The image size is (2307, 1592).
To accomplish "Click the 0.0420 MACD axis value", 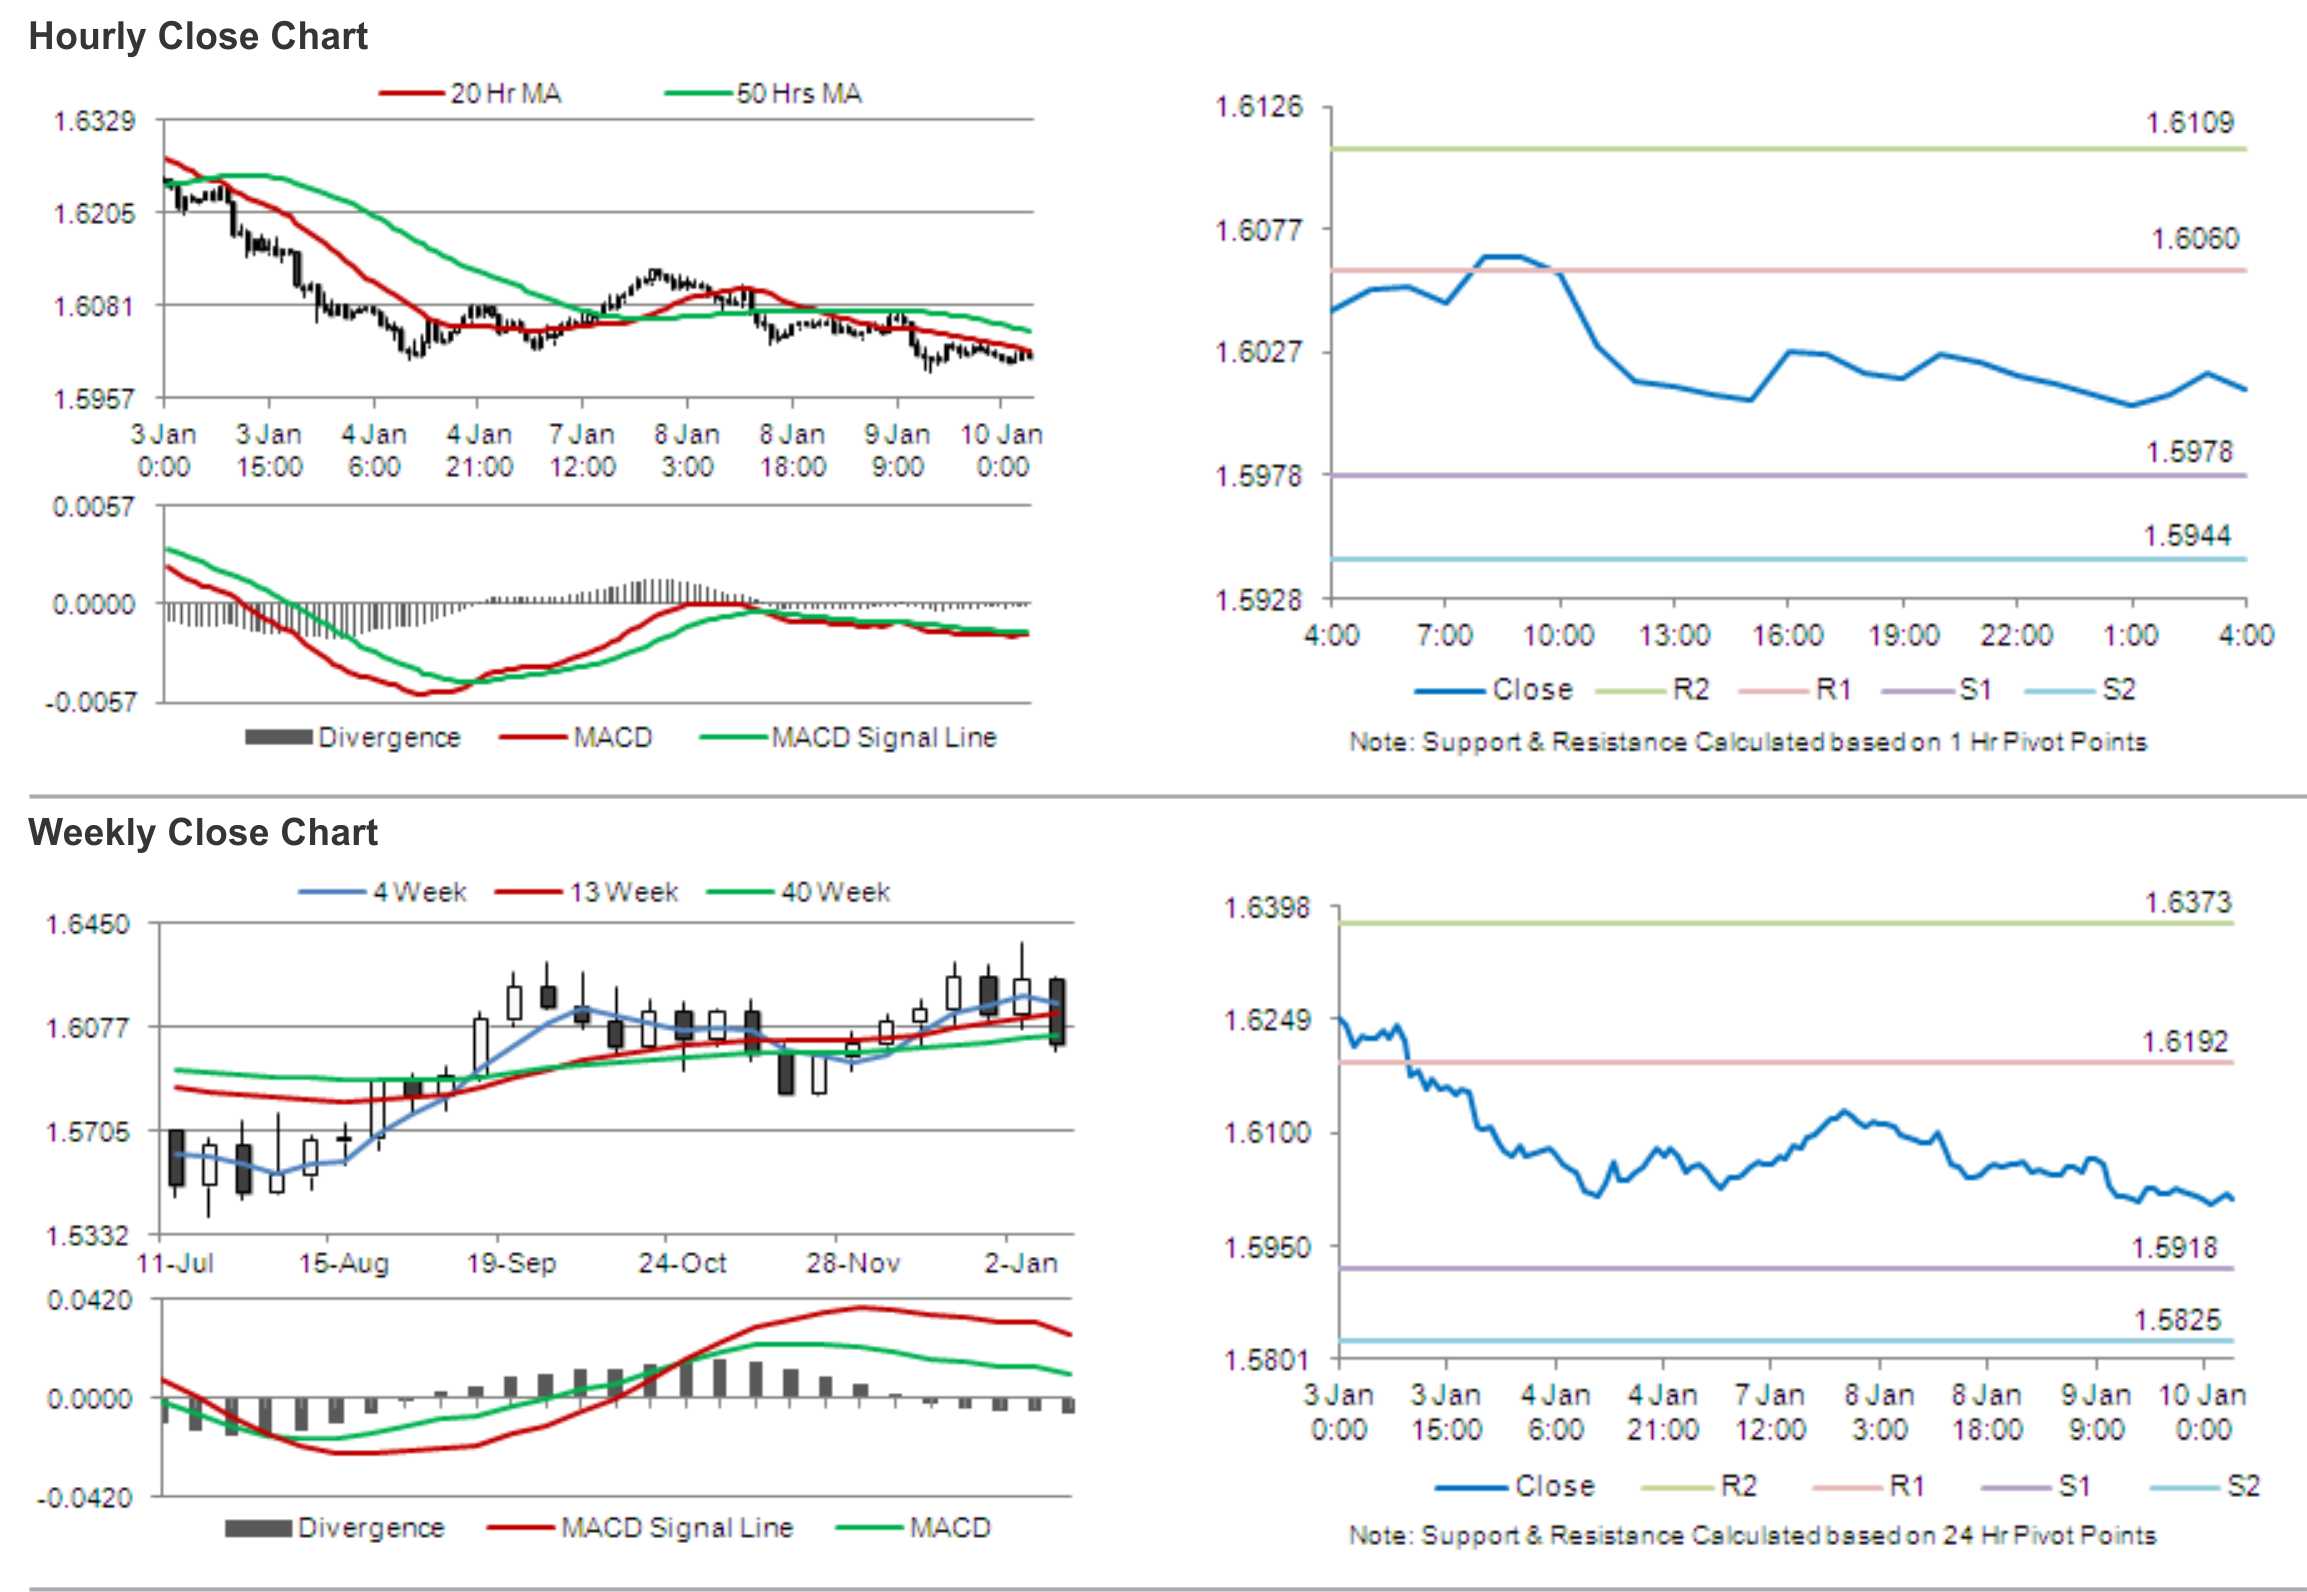I will [x=89, y=1301].
